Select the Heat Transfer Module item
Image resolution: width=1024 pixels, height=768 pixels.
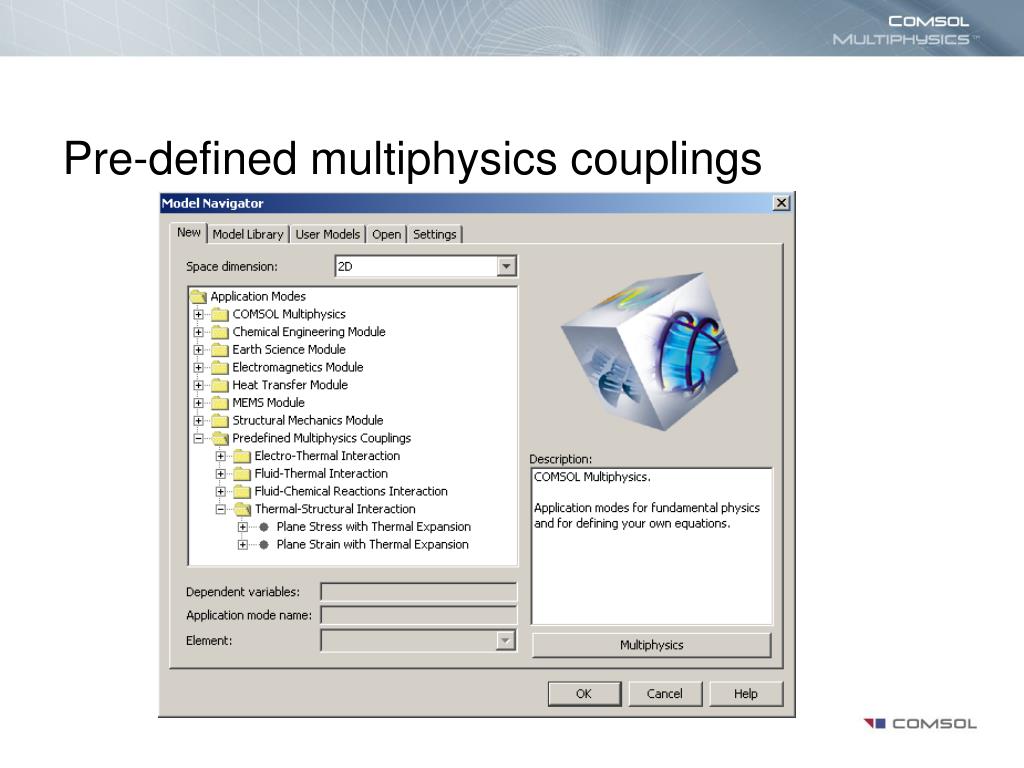tap(290, 385)
